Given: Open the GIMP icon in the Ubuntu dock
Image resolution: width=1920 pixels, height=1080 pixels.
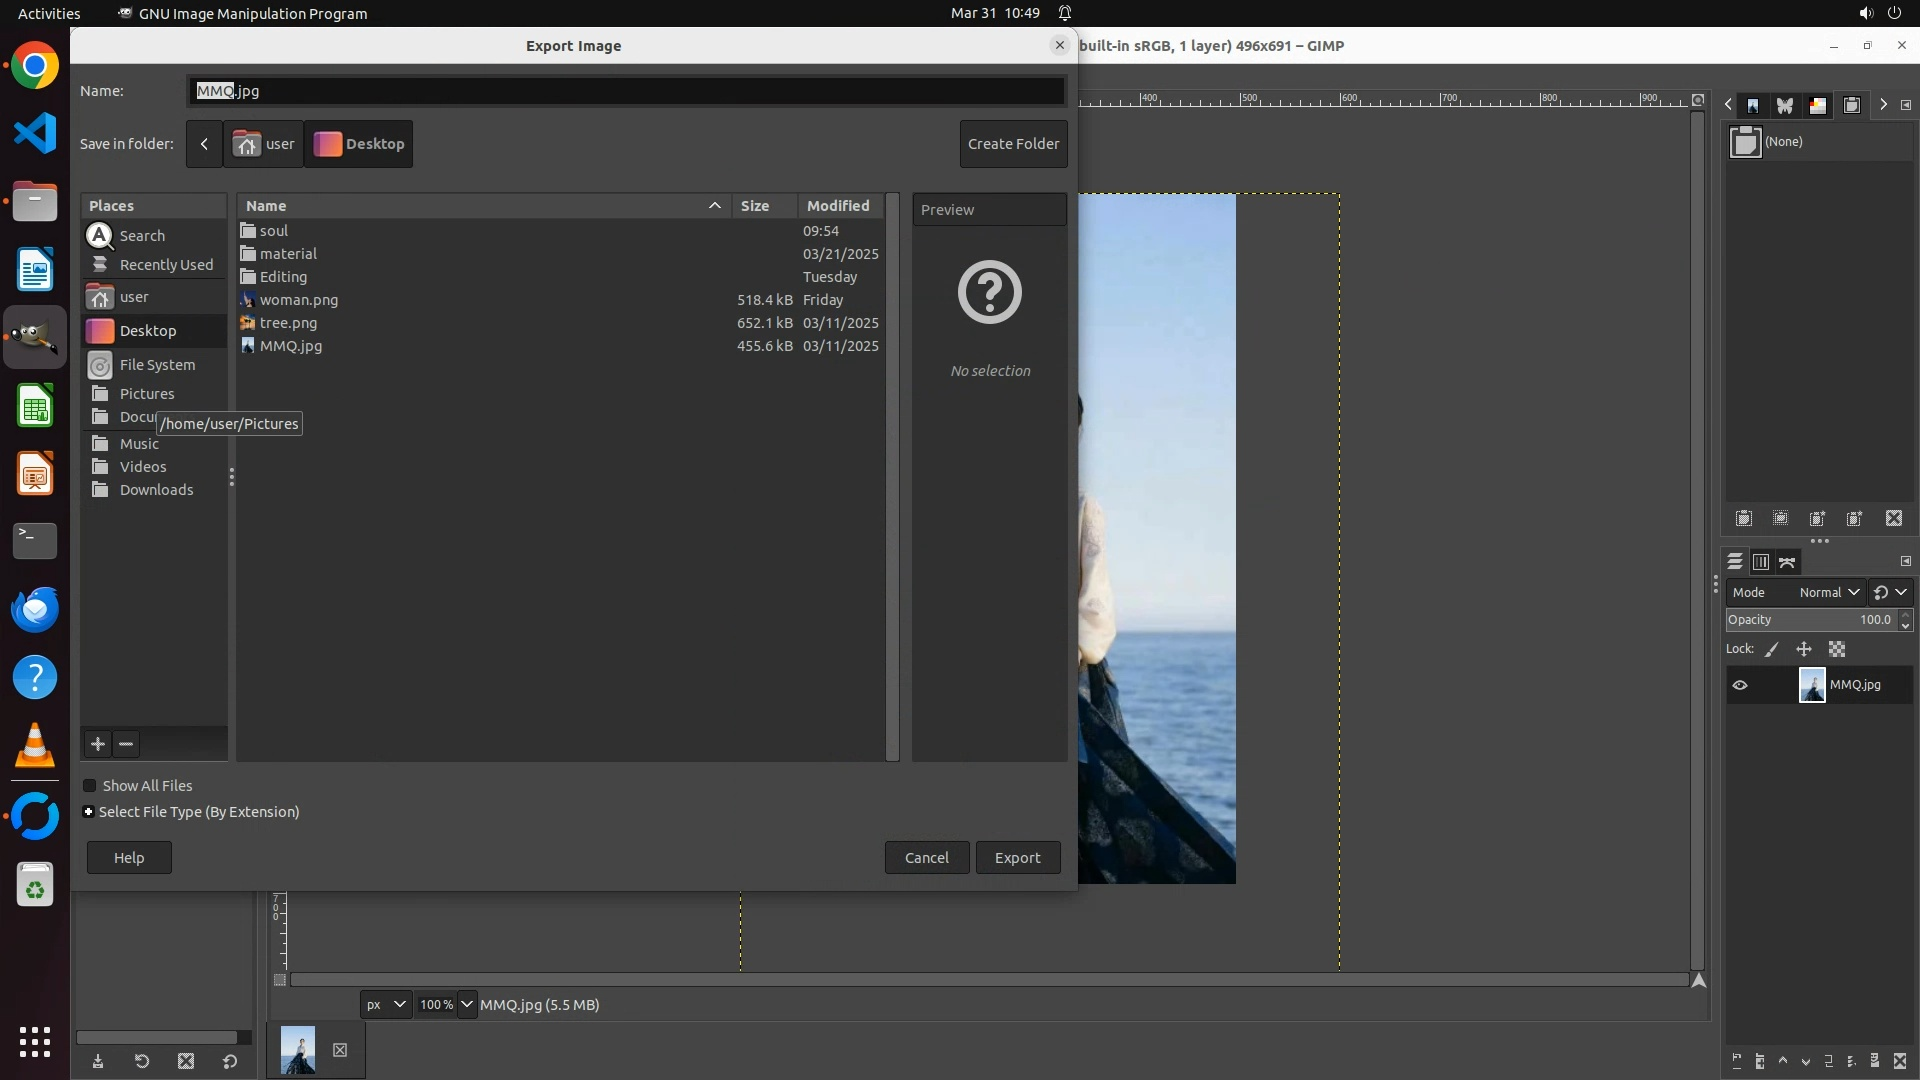Looking at the screenshot, I should [x=35, y=337].
